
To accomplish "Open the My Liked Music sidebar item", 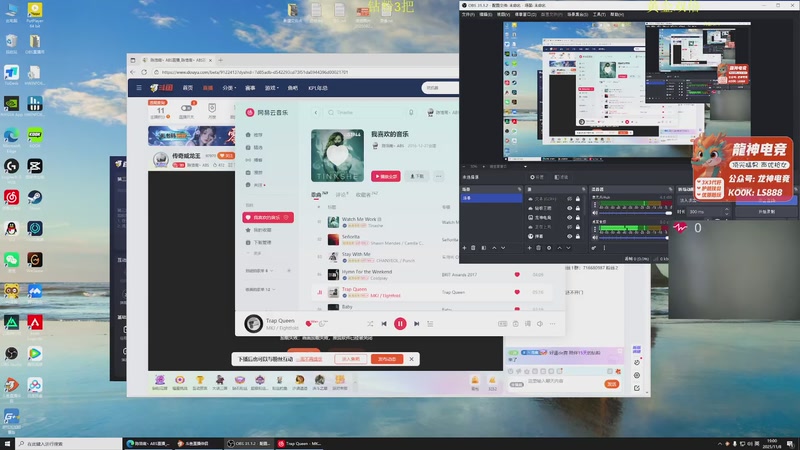I will pyautogui.click(x=268, y=217).
